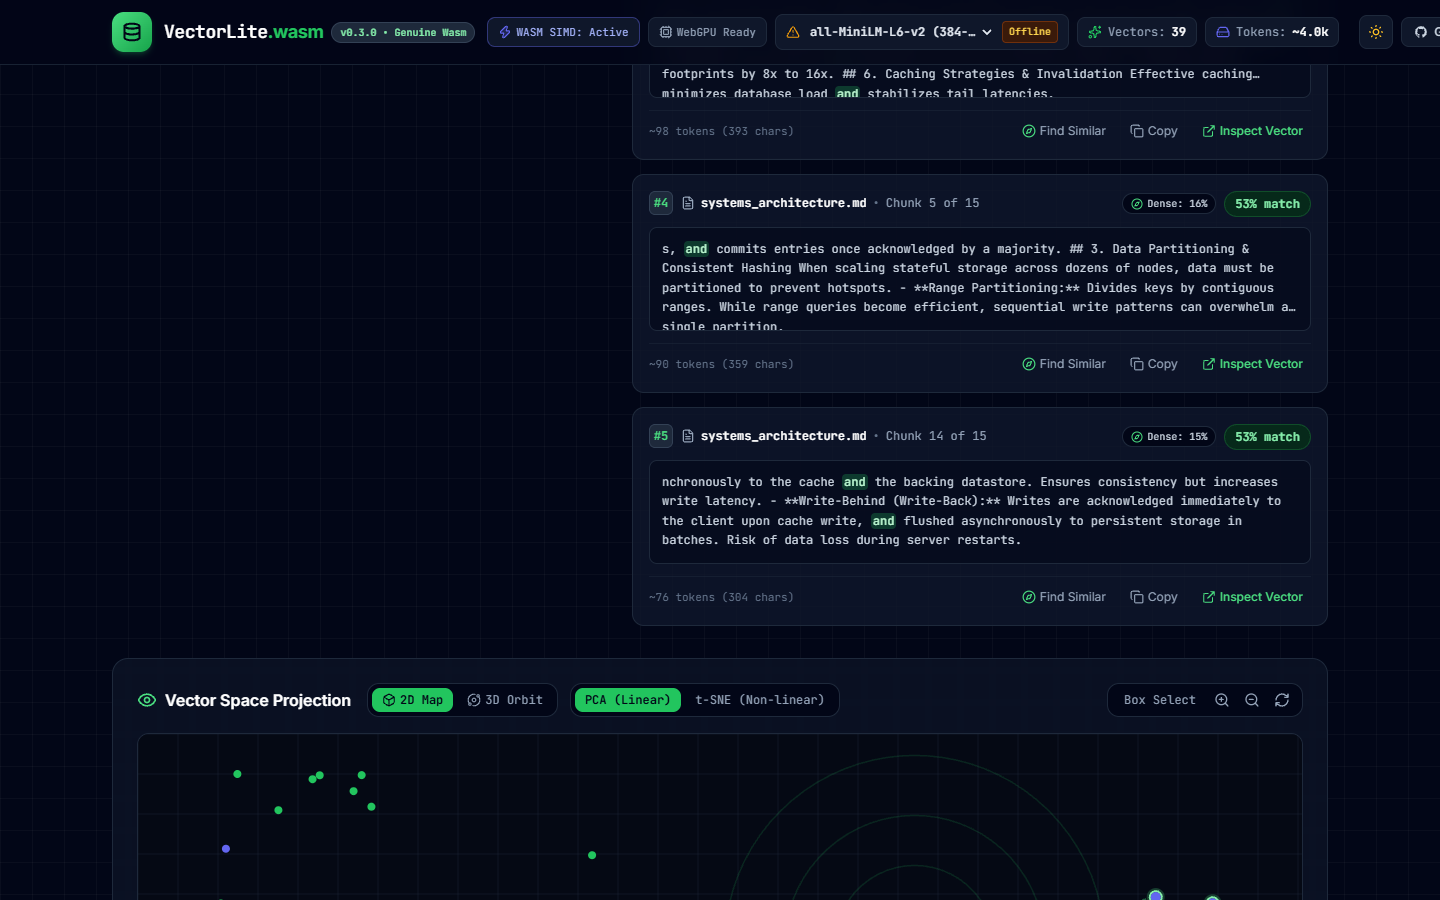Click the #4 result rank badge
This screenshot has height=900, width=1440.
tap(661, 203)
